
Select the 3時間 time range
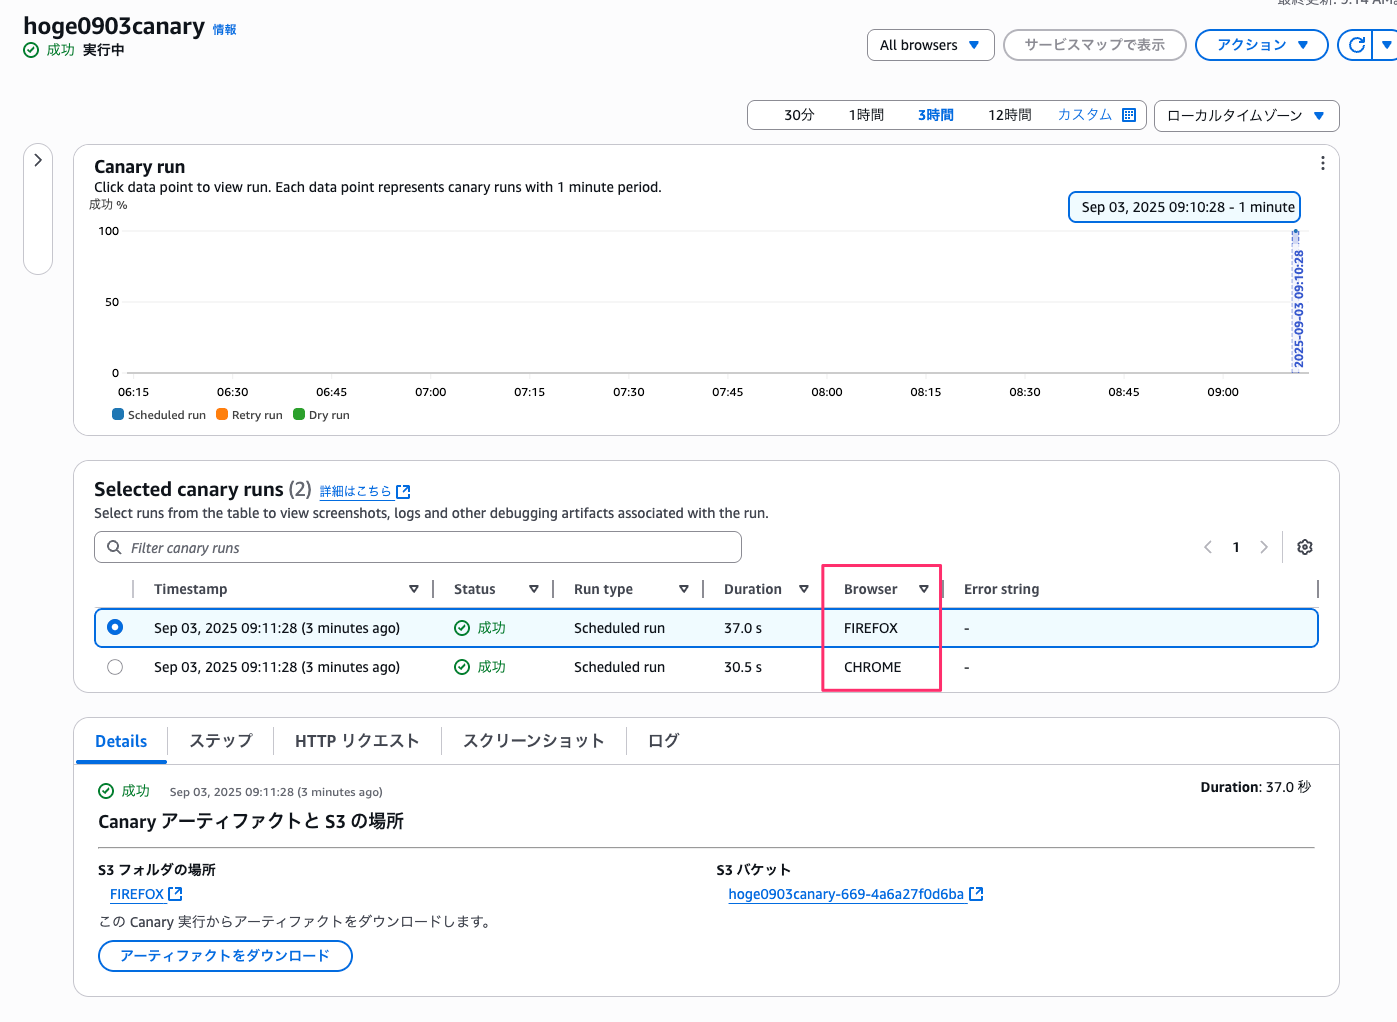pyautogui.click(x=936, y=115)
